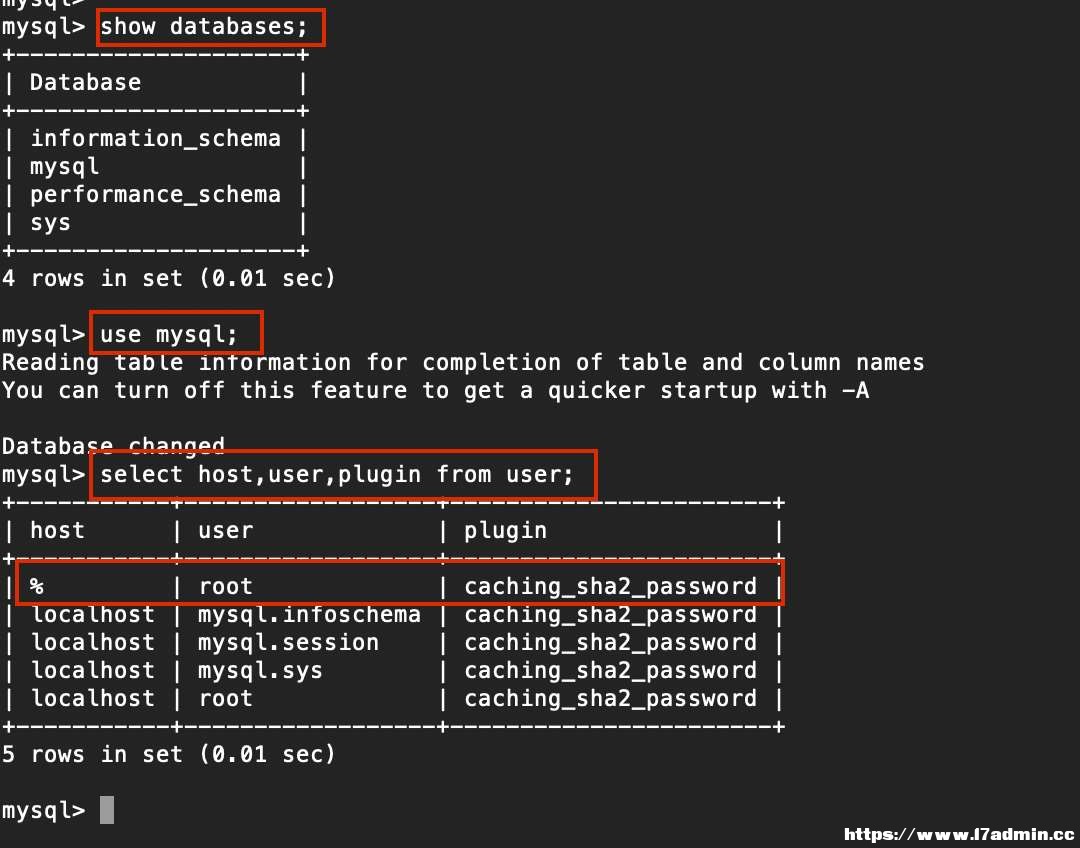Image resolution: width=1080 pixels, height=848 pixels.
Task: Click caching_sha2_password in the highlighted root row
Action: click(610, 587)
